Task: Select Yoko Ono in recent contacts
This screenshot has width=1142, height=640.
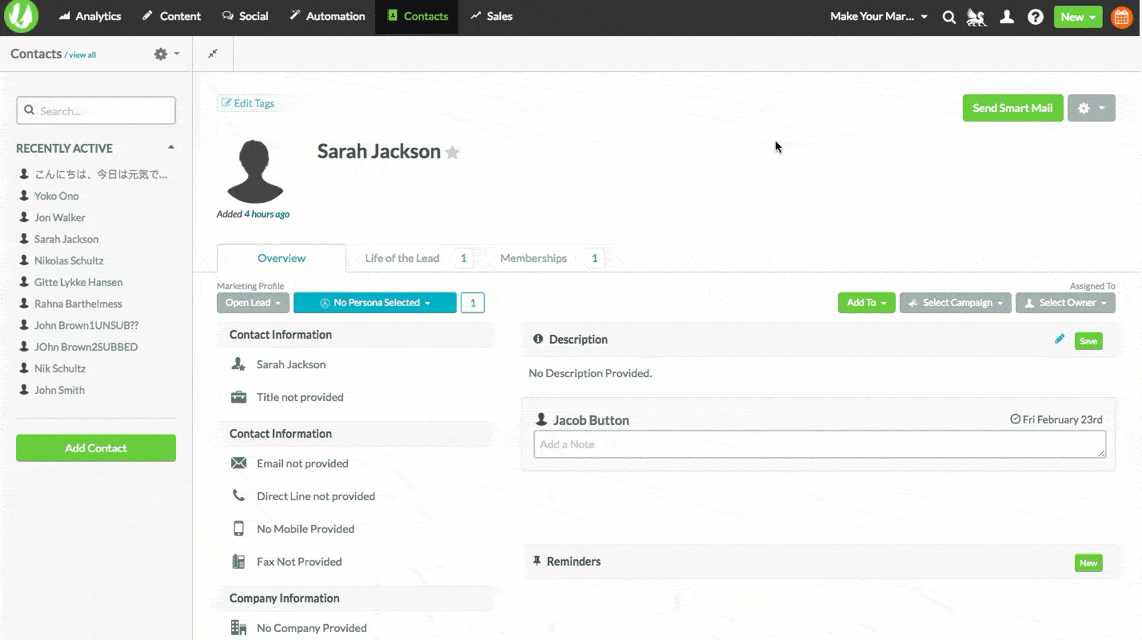Action: (56, 196)
